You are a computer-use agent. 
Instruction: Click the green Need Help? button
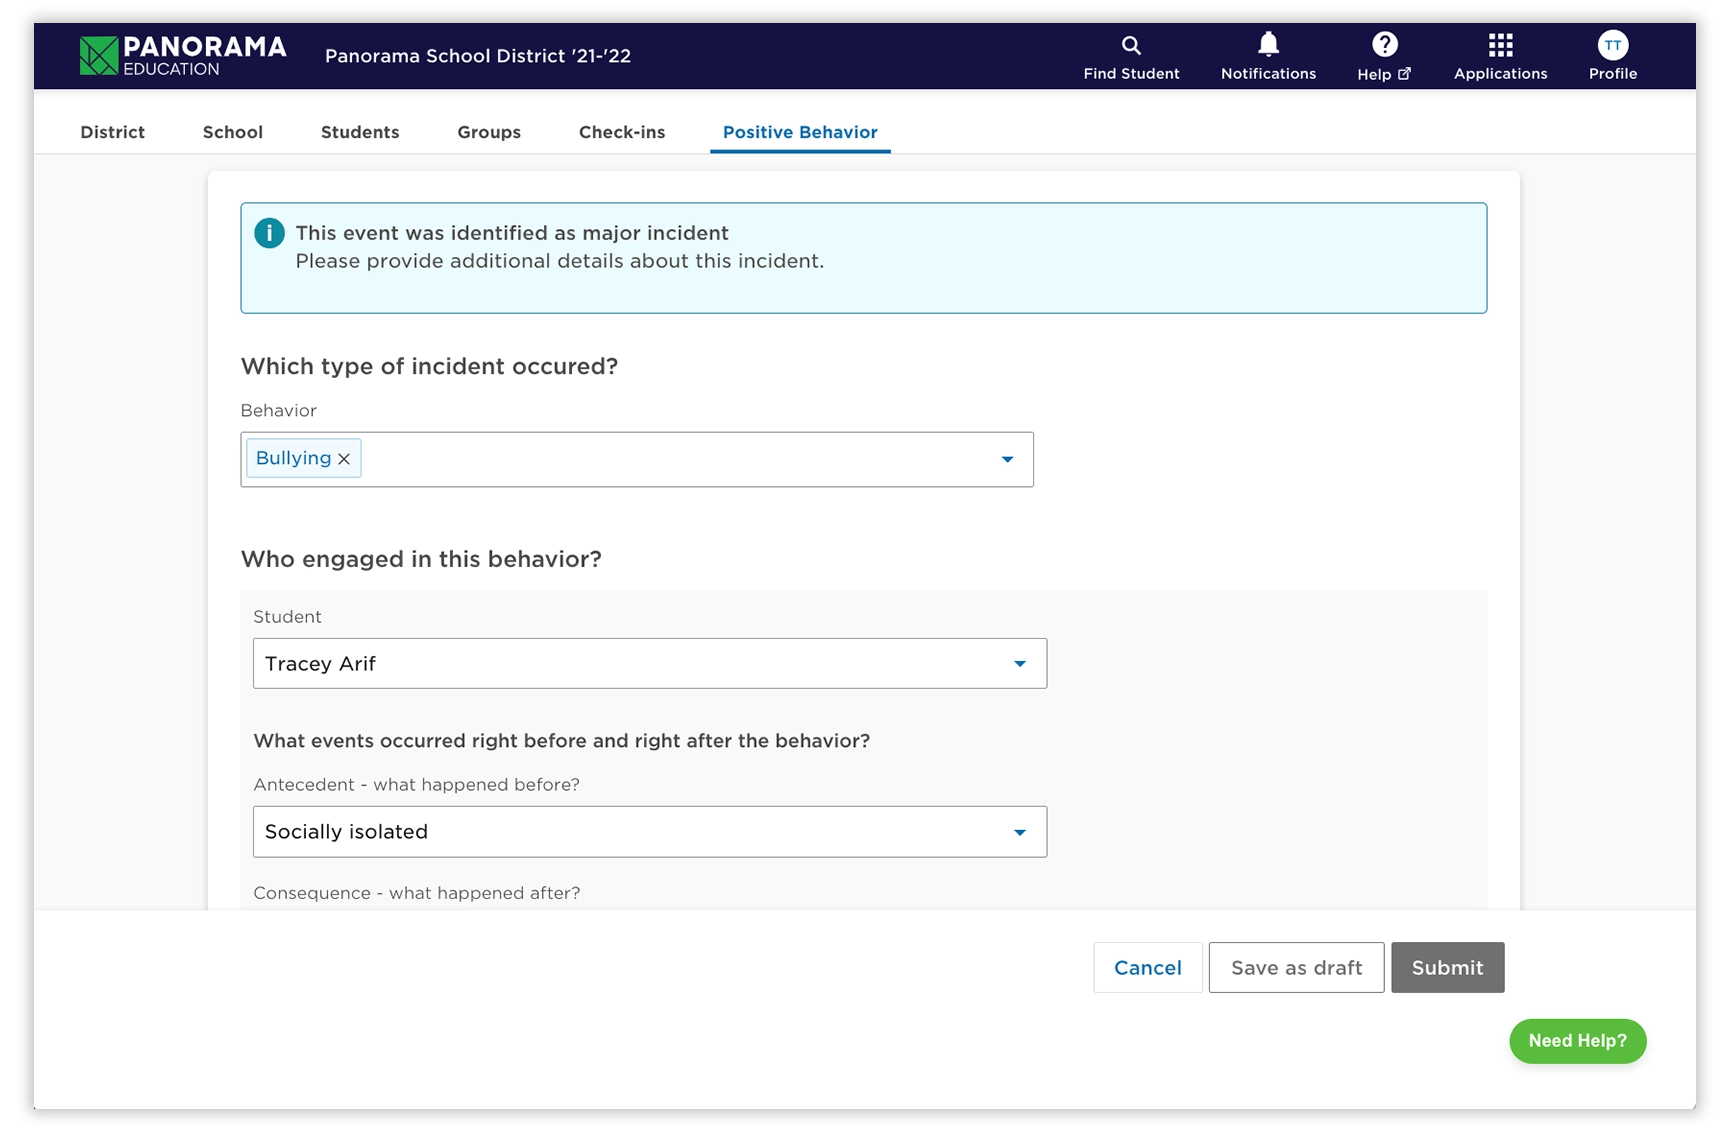[x=1577, y=1041]
